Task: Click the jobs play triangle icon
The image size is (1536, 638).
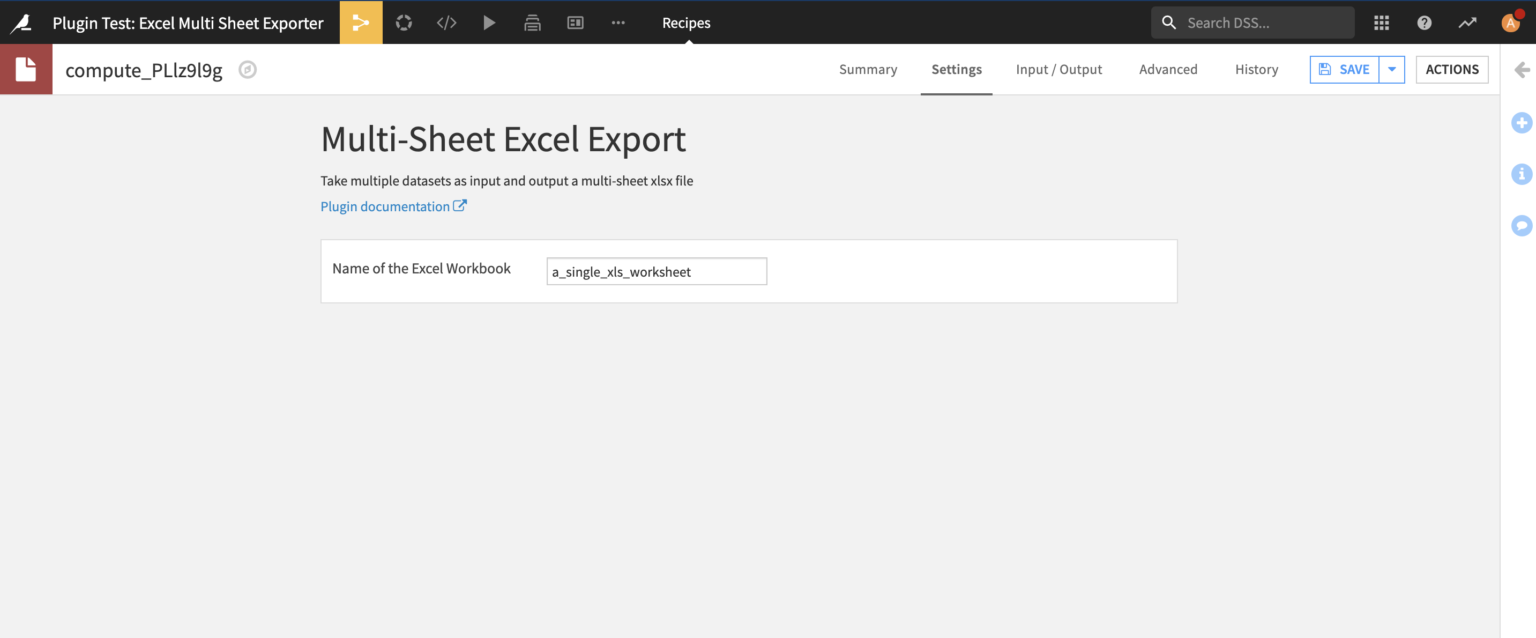Action: click(x=489, y=22)
